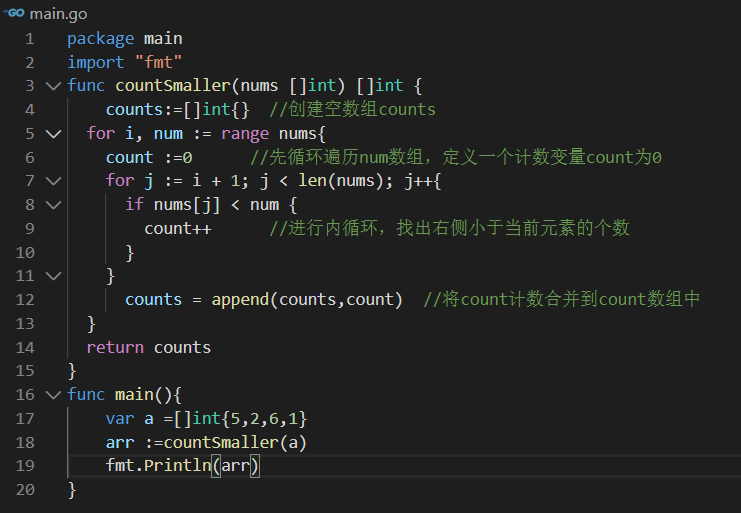The width and height of the screenshot is (741, 513).
Task: Collapse the main function fold on line 16
Action: click(53, 395)
